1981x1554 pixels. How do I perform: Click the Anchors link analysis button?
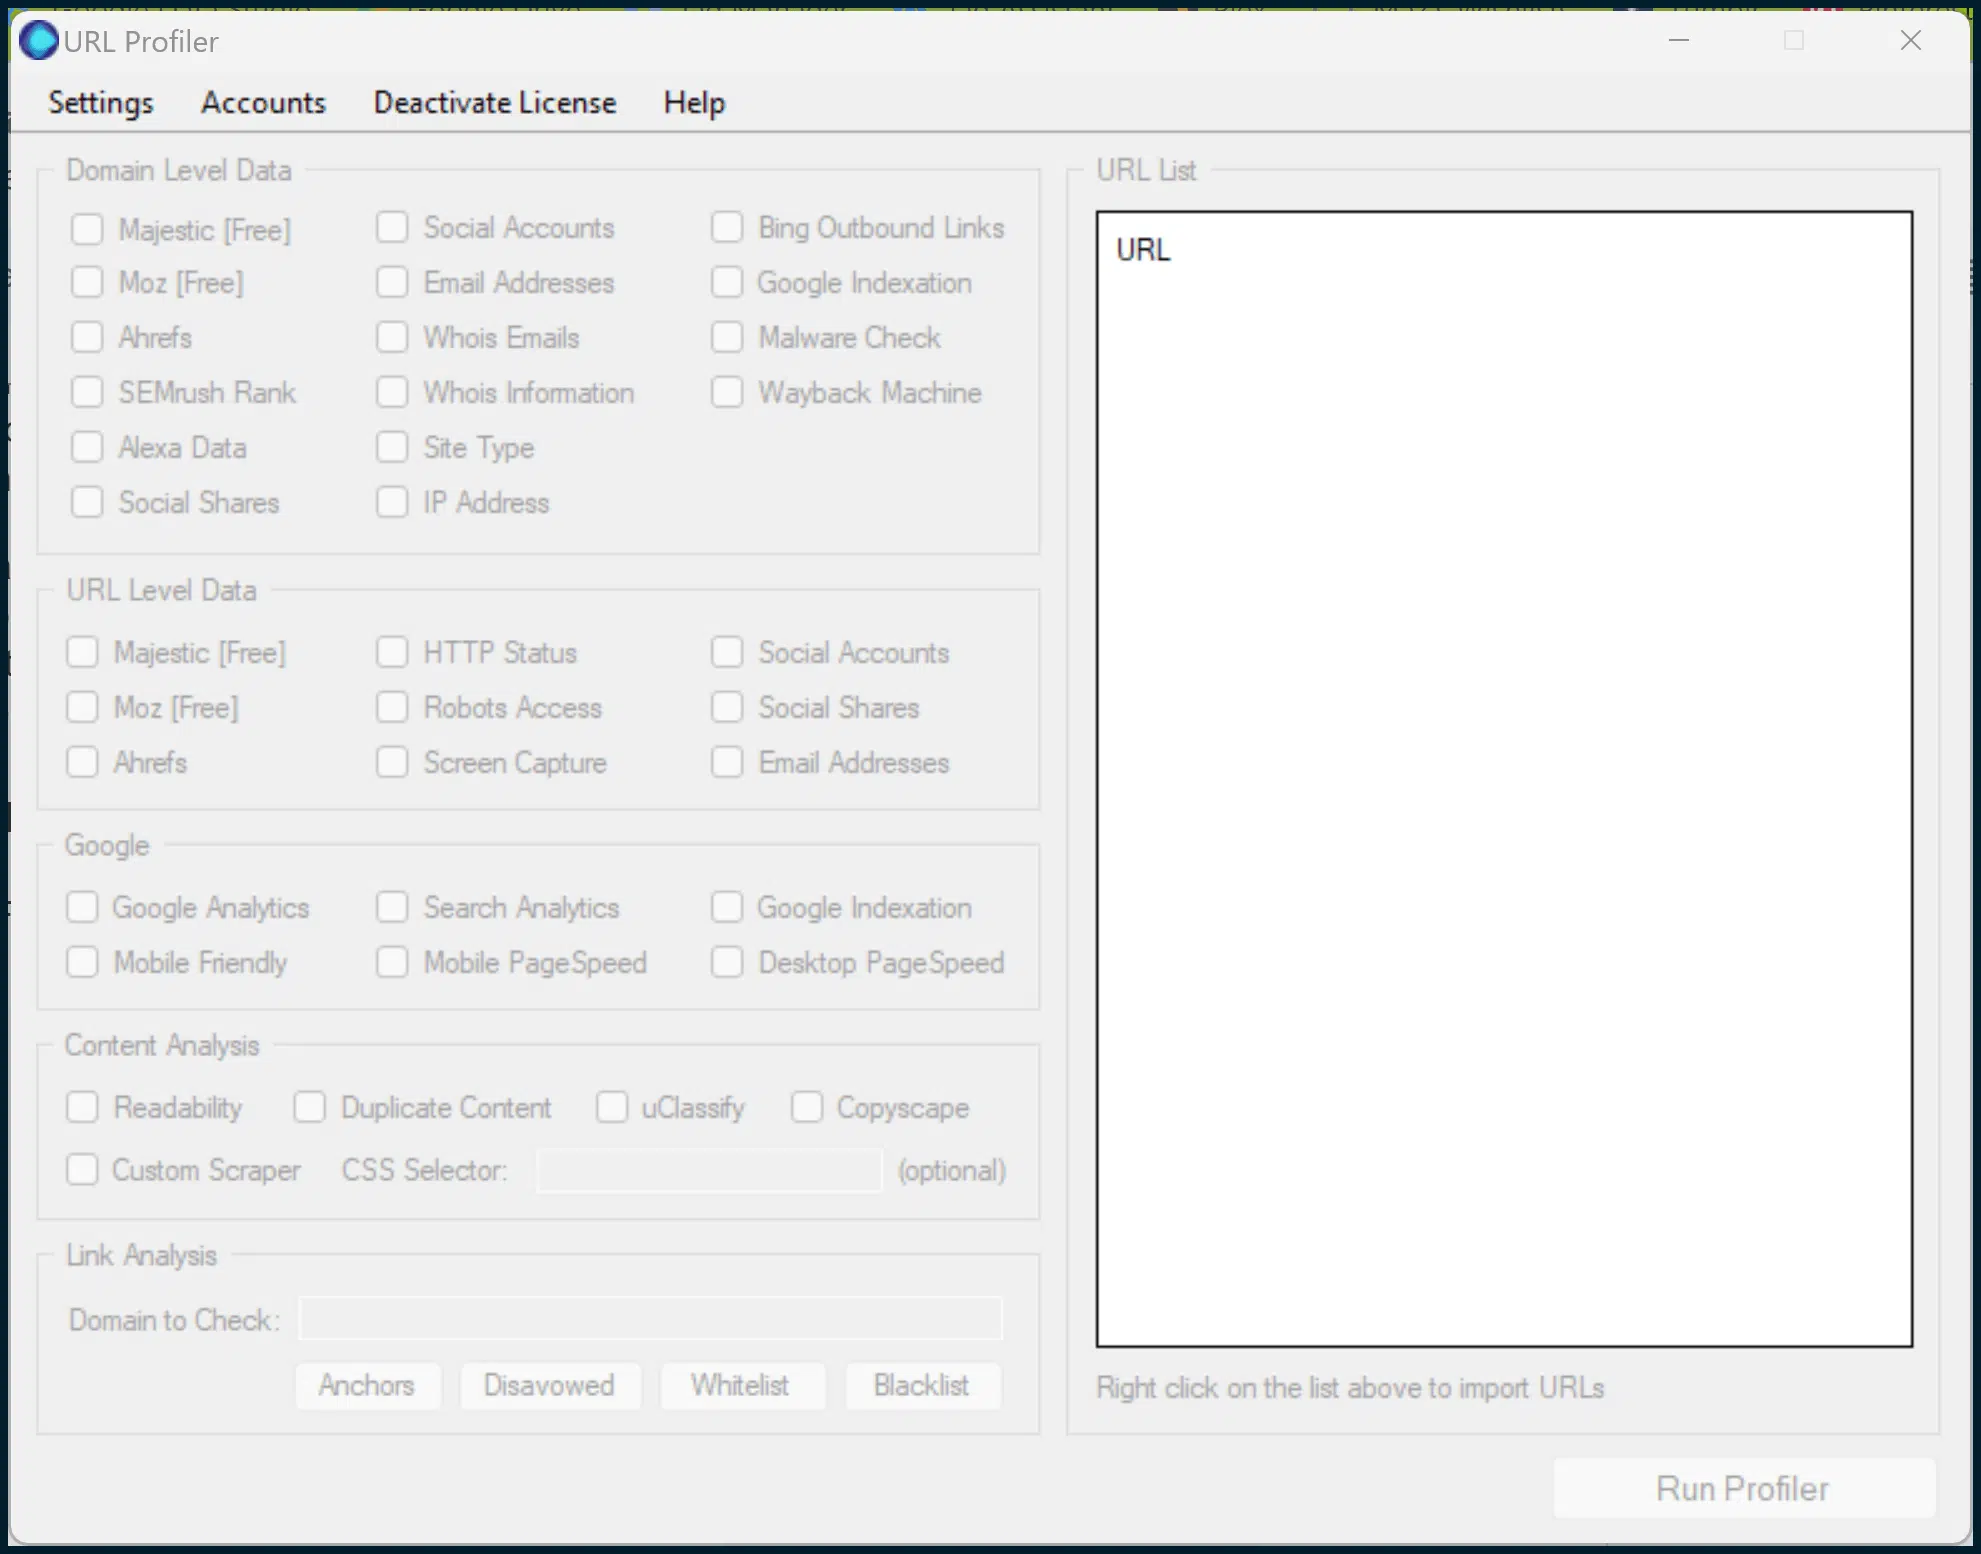[x=368, y=1387]
